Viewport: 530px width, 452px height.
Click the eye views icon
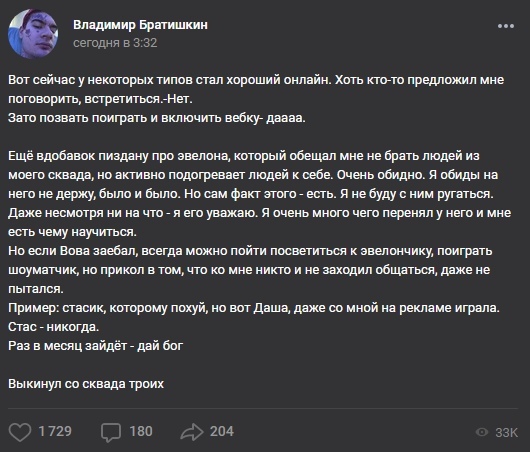pyautogui.click(x=482, y=432)
